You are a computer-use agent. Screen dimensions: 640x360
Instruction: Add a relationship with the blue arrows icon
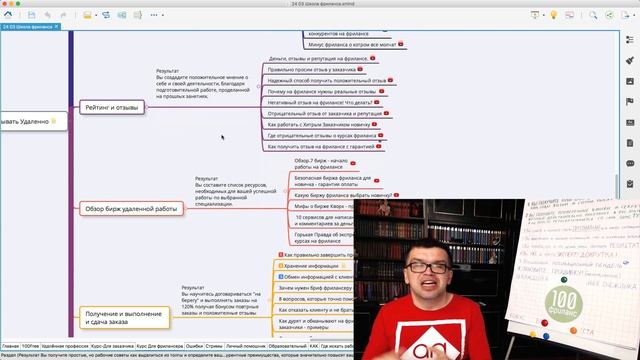106,15
